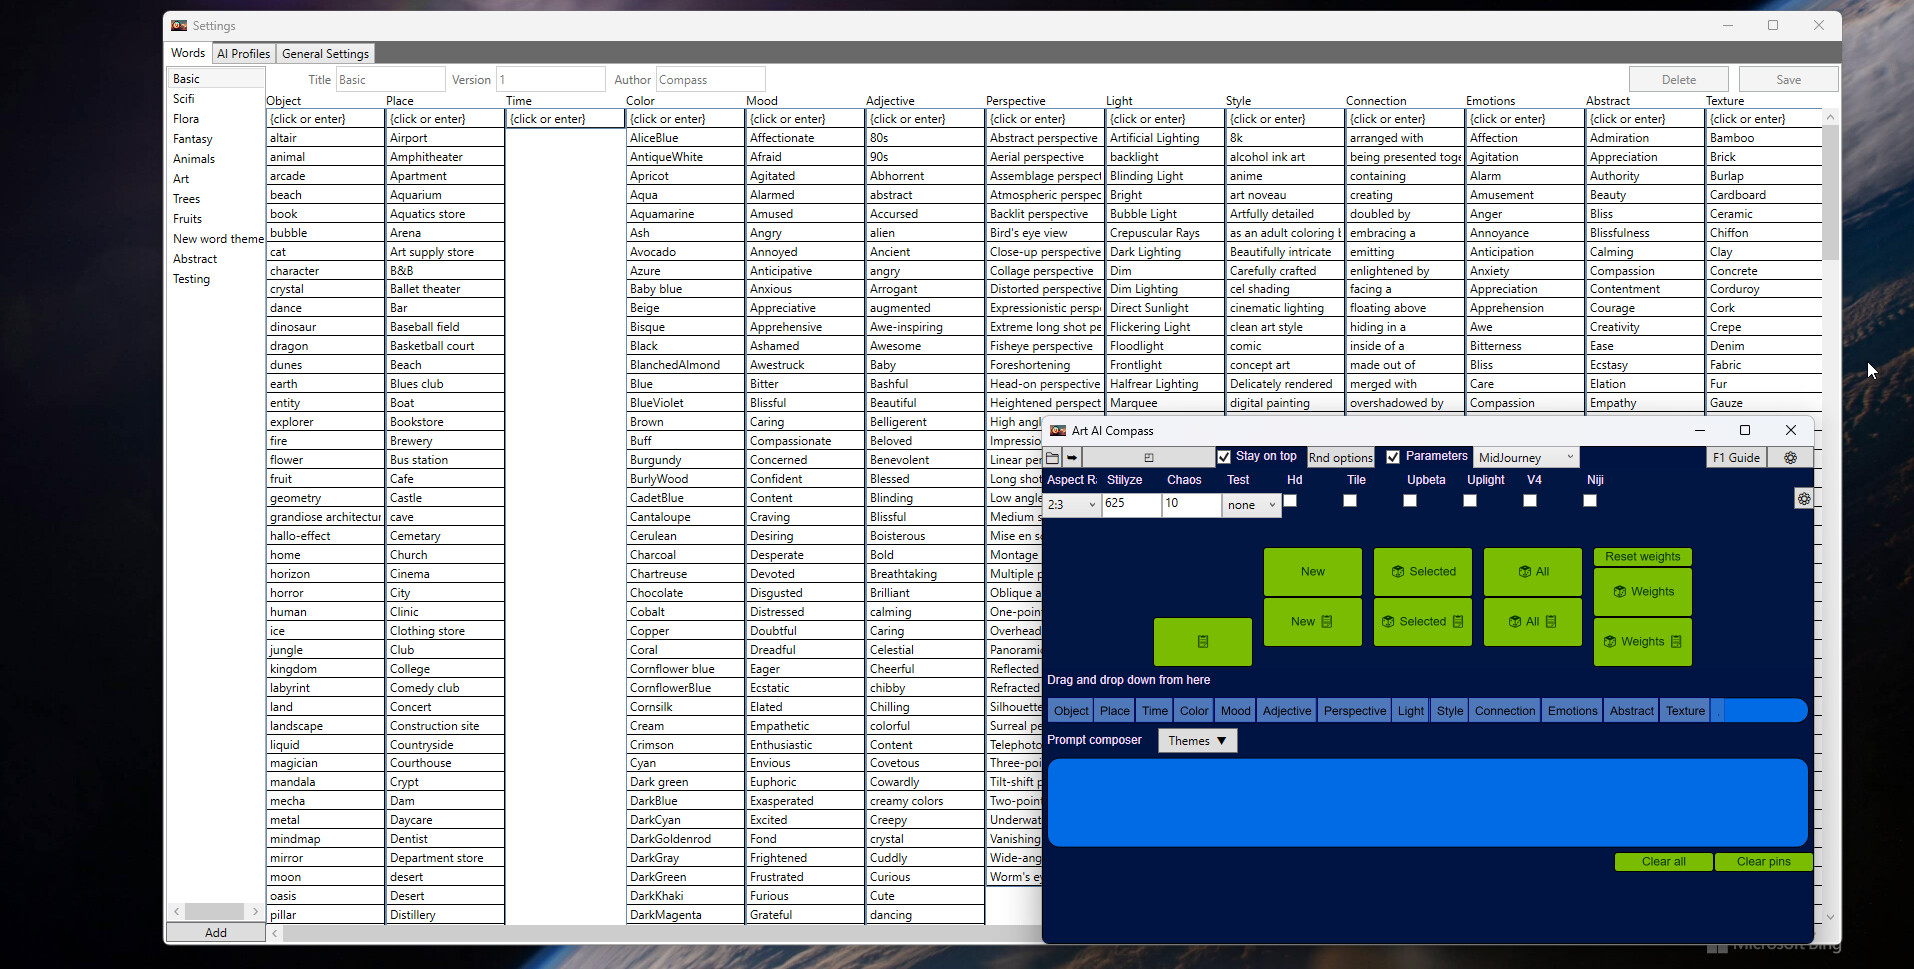This screenshot has height=969, width=1914.
Task: Open the General Settings tab
Action: point(325,53)
